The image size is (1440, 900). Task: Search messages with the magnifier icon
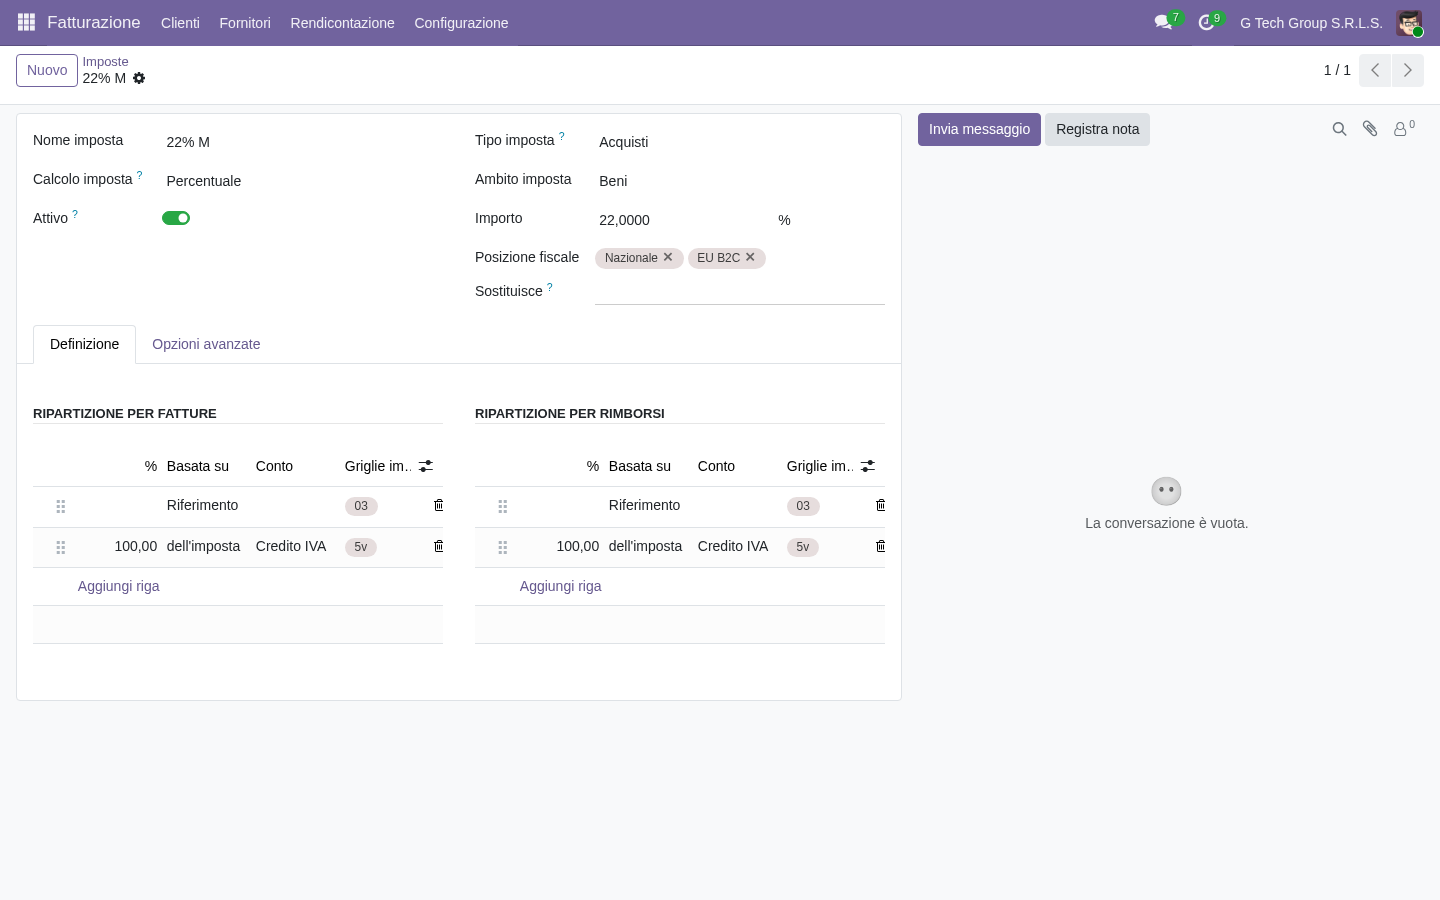coord(1339,129)
